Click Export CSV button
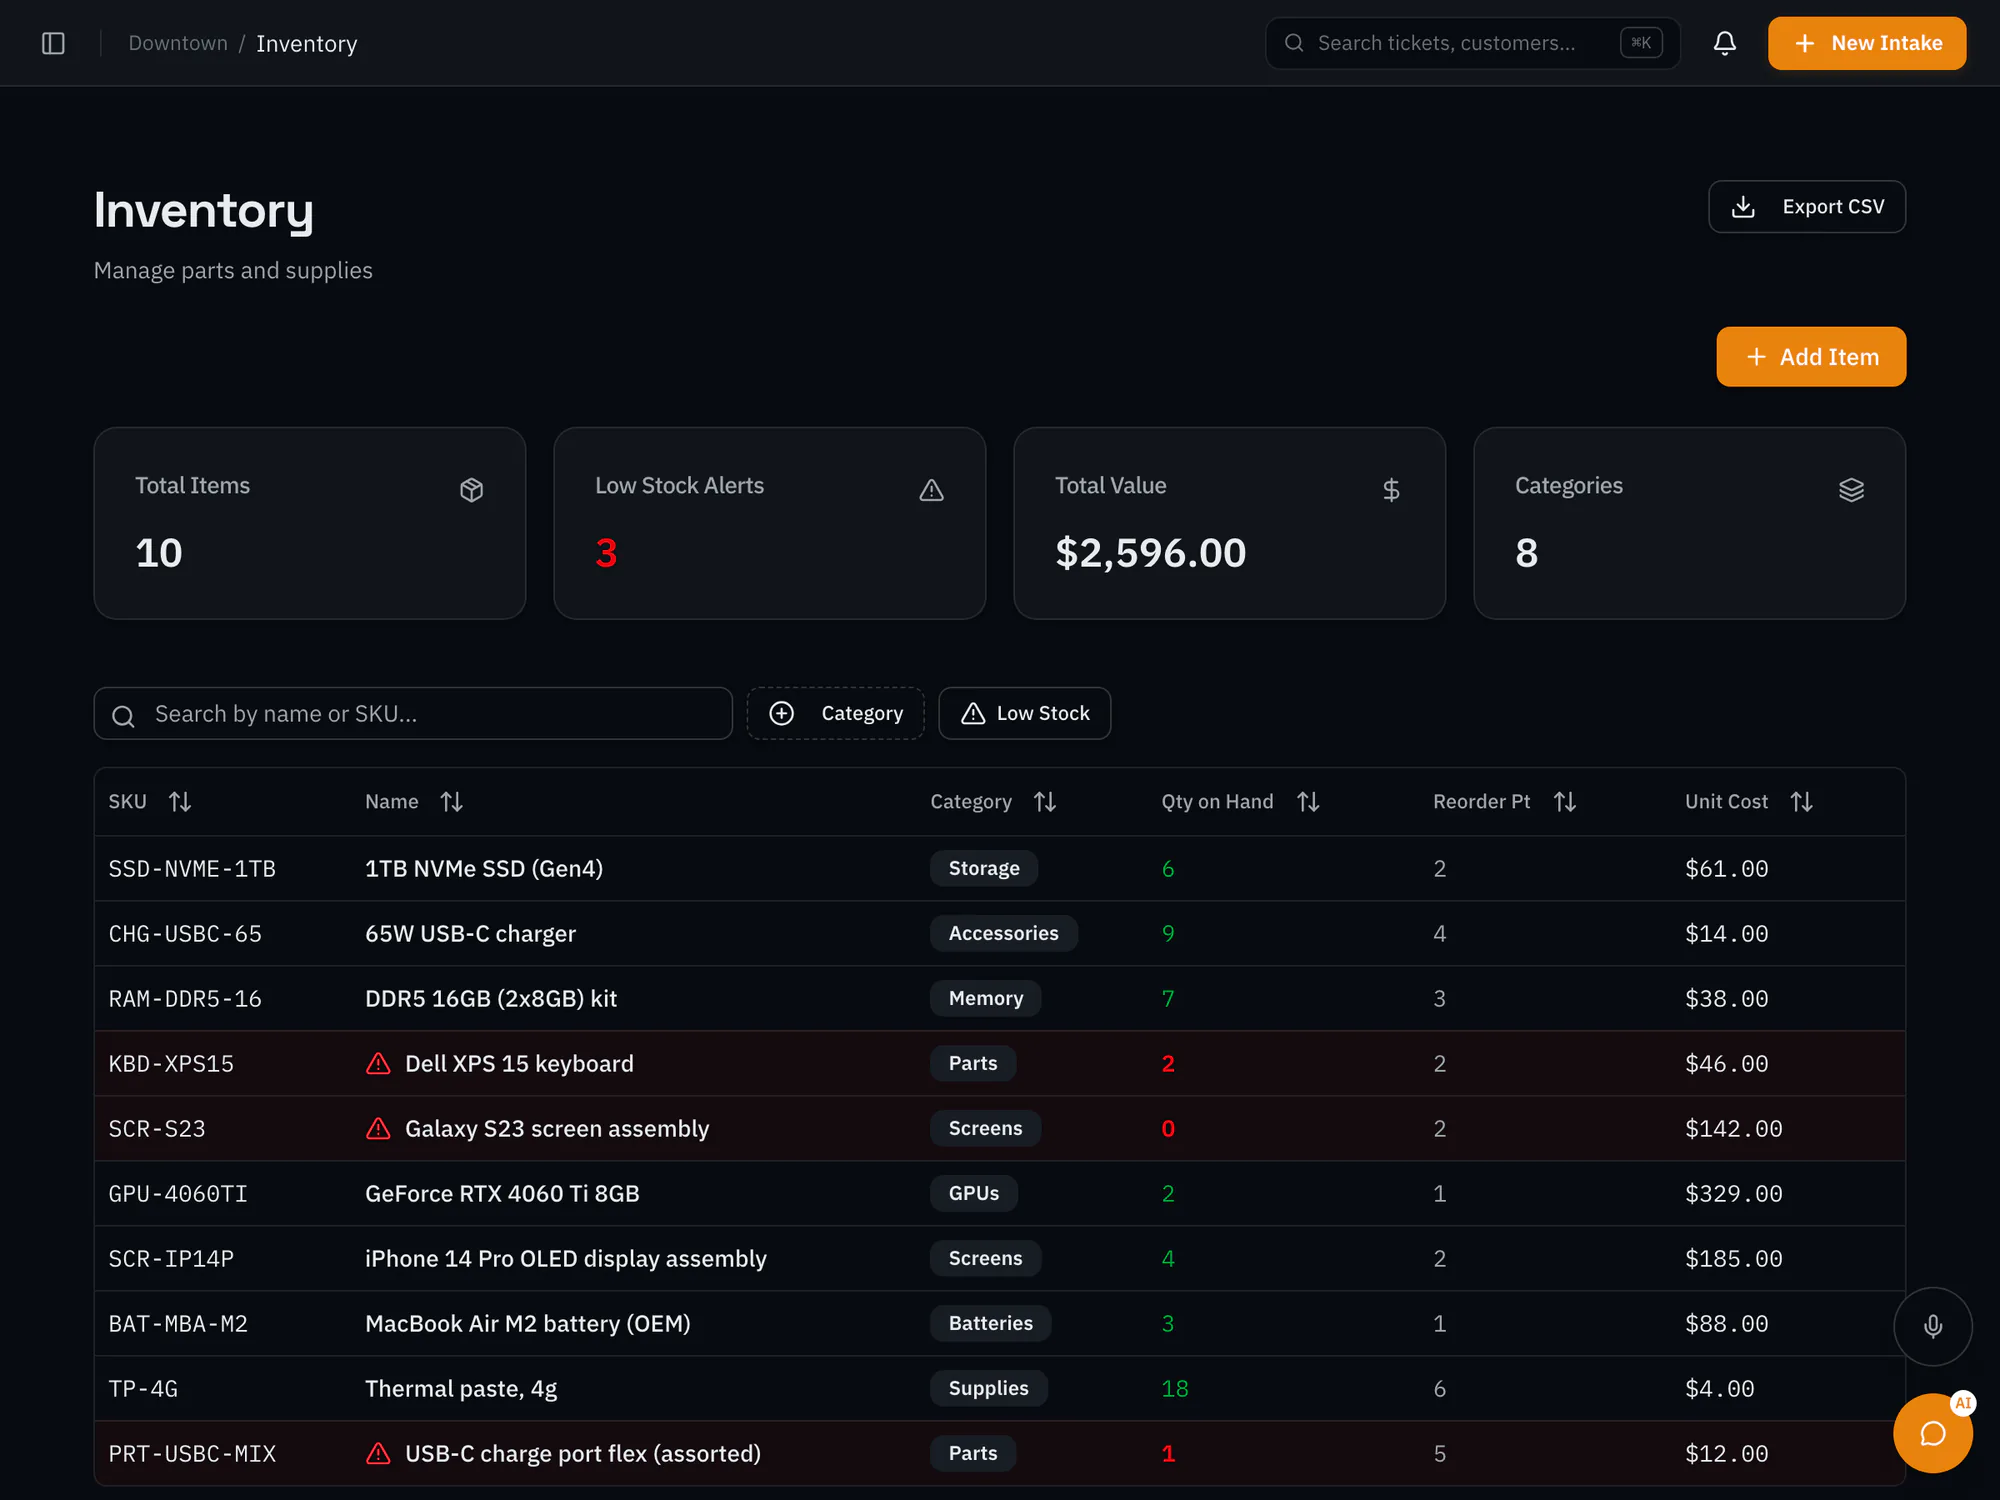Image resolution: width=2000 pixels, height=1500 pixels. 1806,206
